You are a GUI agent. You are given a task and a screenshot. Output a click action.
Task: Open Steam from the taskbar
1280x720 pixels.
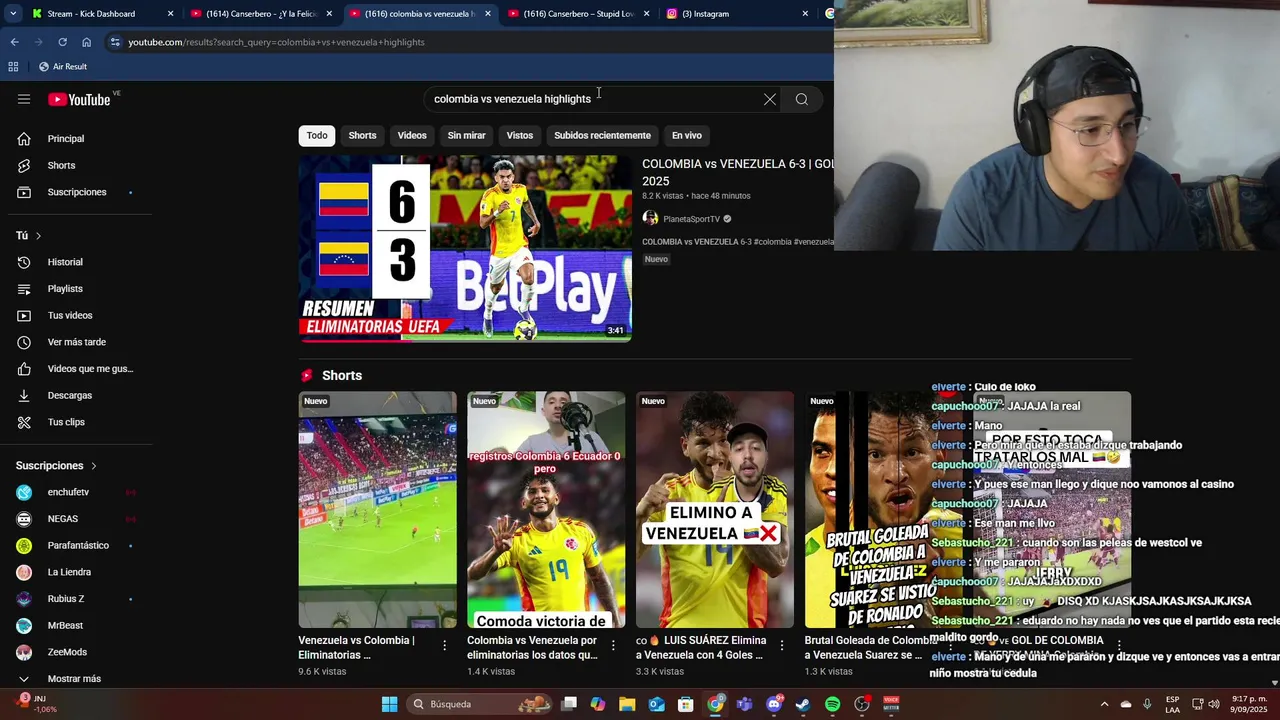[803, 704]
